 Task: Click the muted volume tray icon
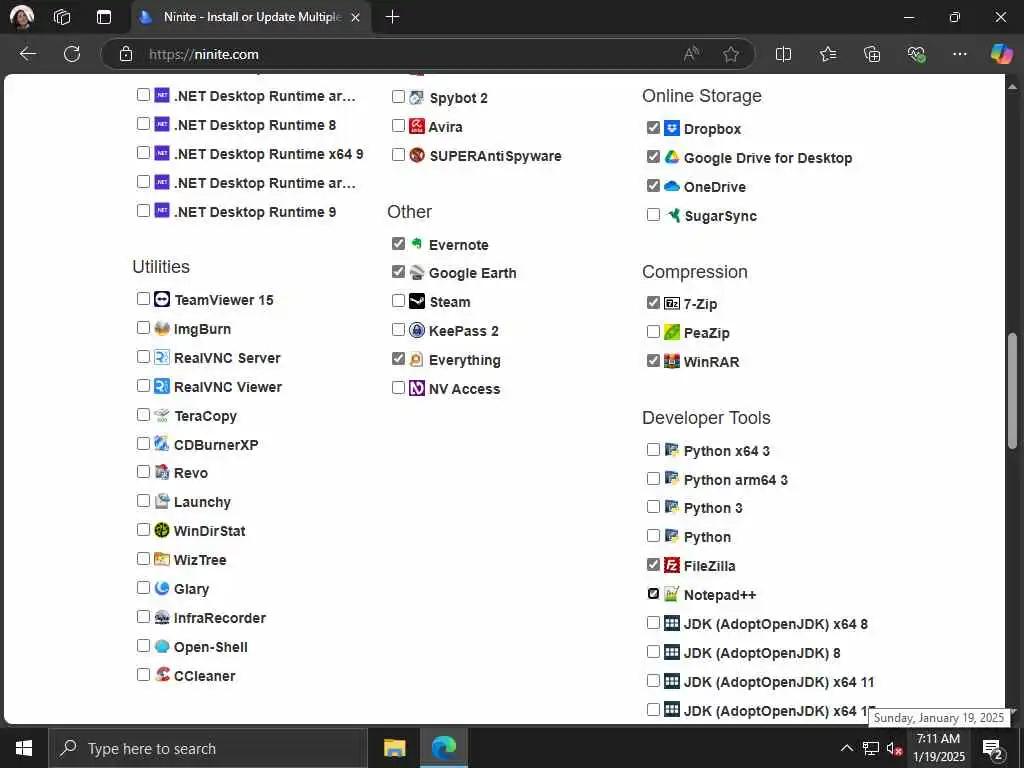[894, 748]
